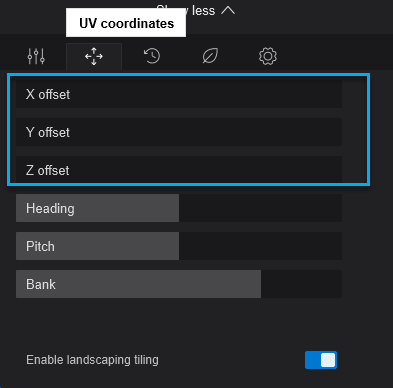Click the UV coordinates tooltip label
This screenshot has height=388, width=393.
pos(126,23)
